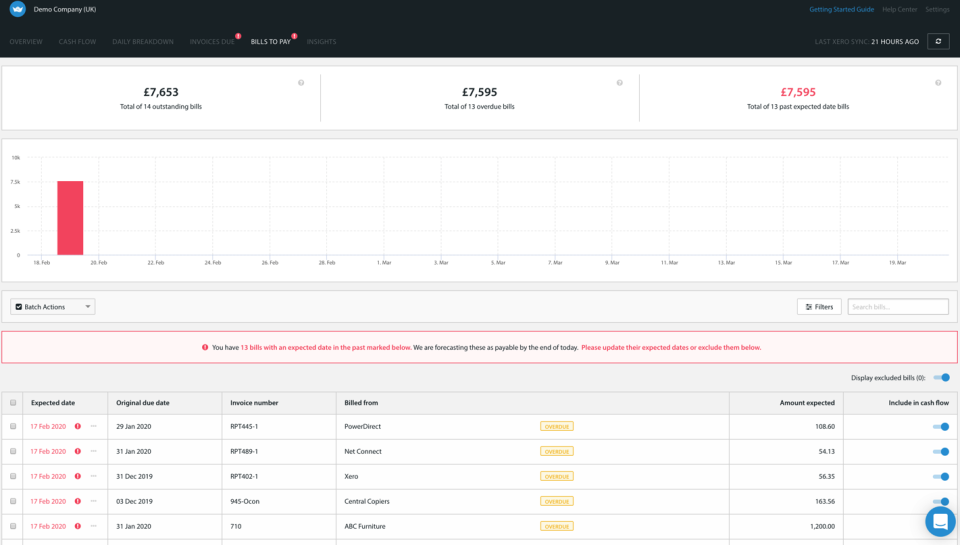Open the Getting Started Guide link
Viewport: 960px width, 545px height.
click(x=841, y=9)
